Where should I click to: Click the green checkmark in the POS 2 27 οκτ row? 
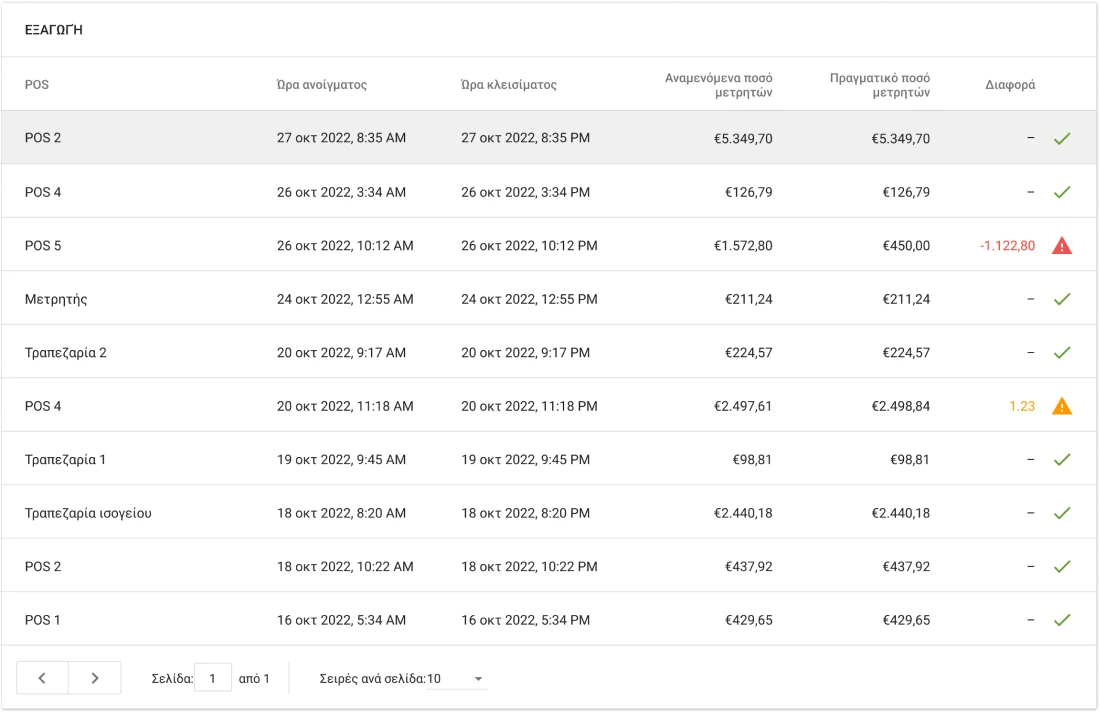tap(1061, 138)
